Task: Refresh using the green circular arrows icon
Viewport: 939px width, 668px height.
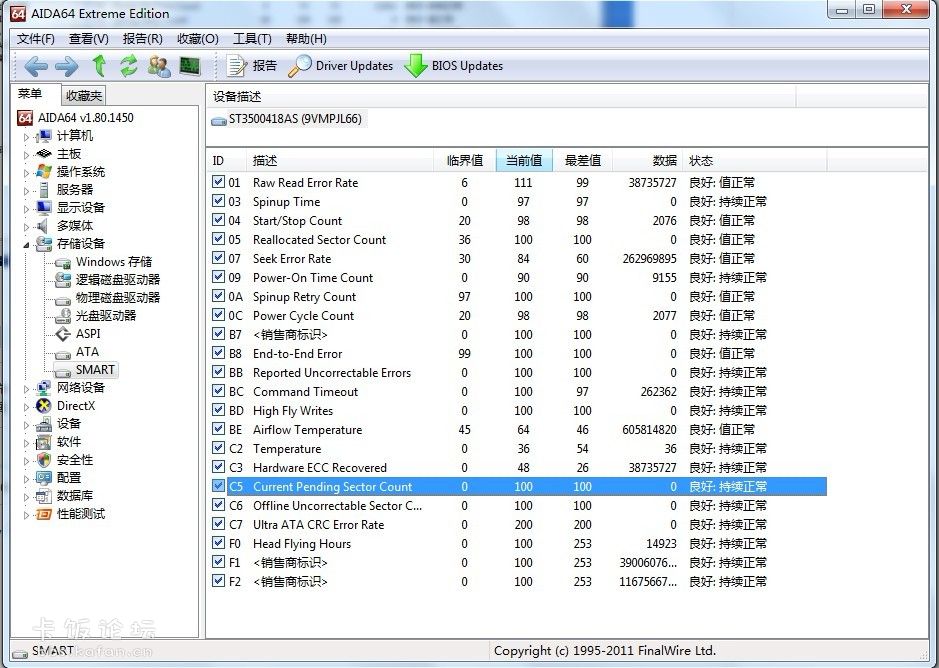Action: coord(129,66)
